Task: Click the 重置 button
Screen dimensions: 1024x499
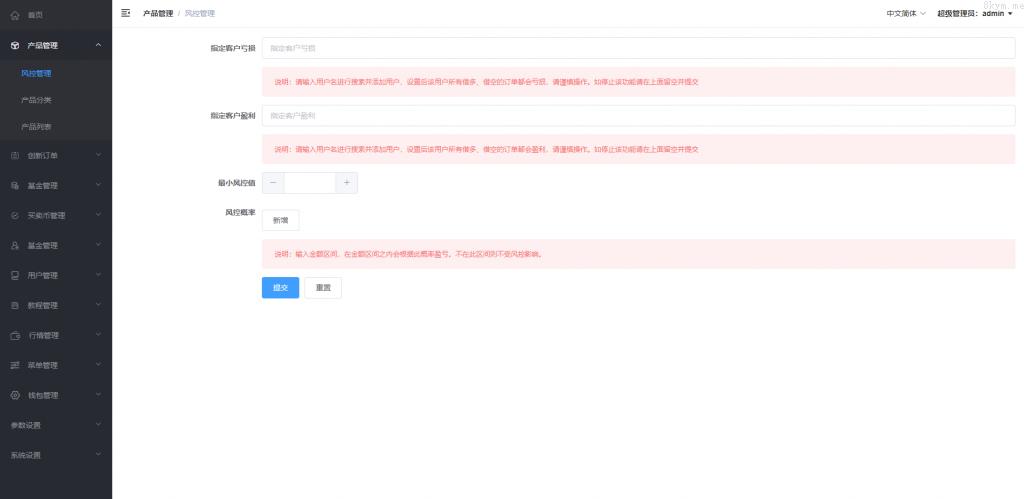Action: click(x=323, y=287)
